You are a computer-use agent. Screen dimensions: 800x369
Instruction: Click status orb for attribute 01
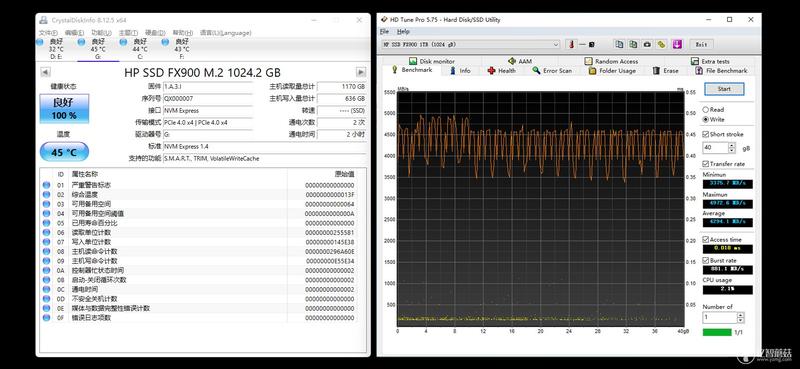click(x=46, y=185)
